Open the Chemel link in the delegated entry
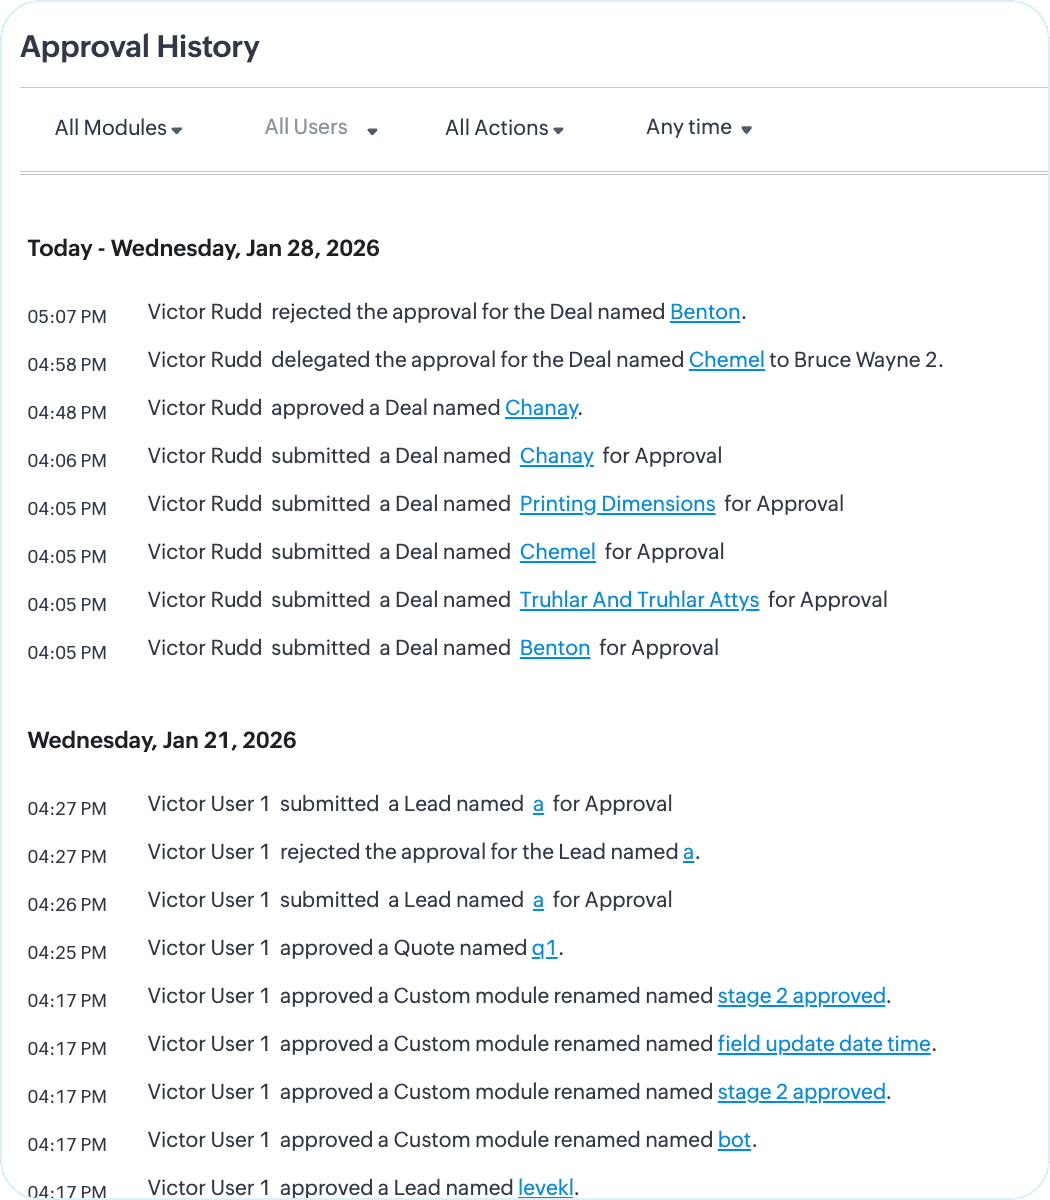The image size is (1050, 1200). pyautogui.click(x=727, y=360)
